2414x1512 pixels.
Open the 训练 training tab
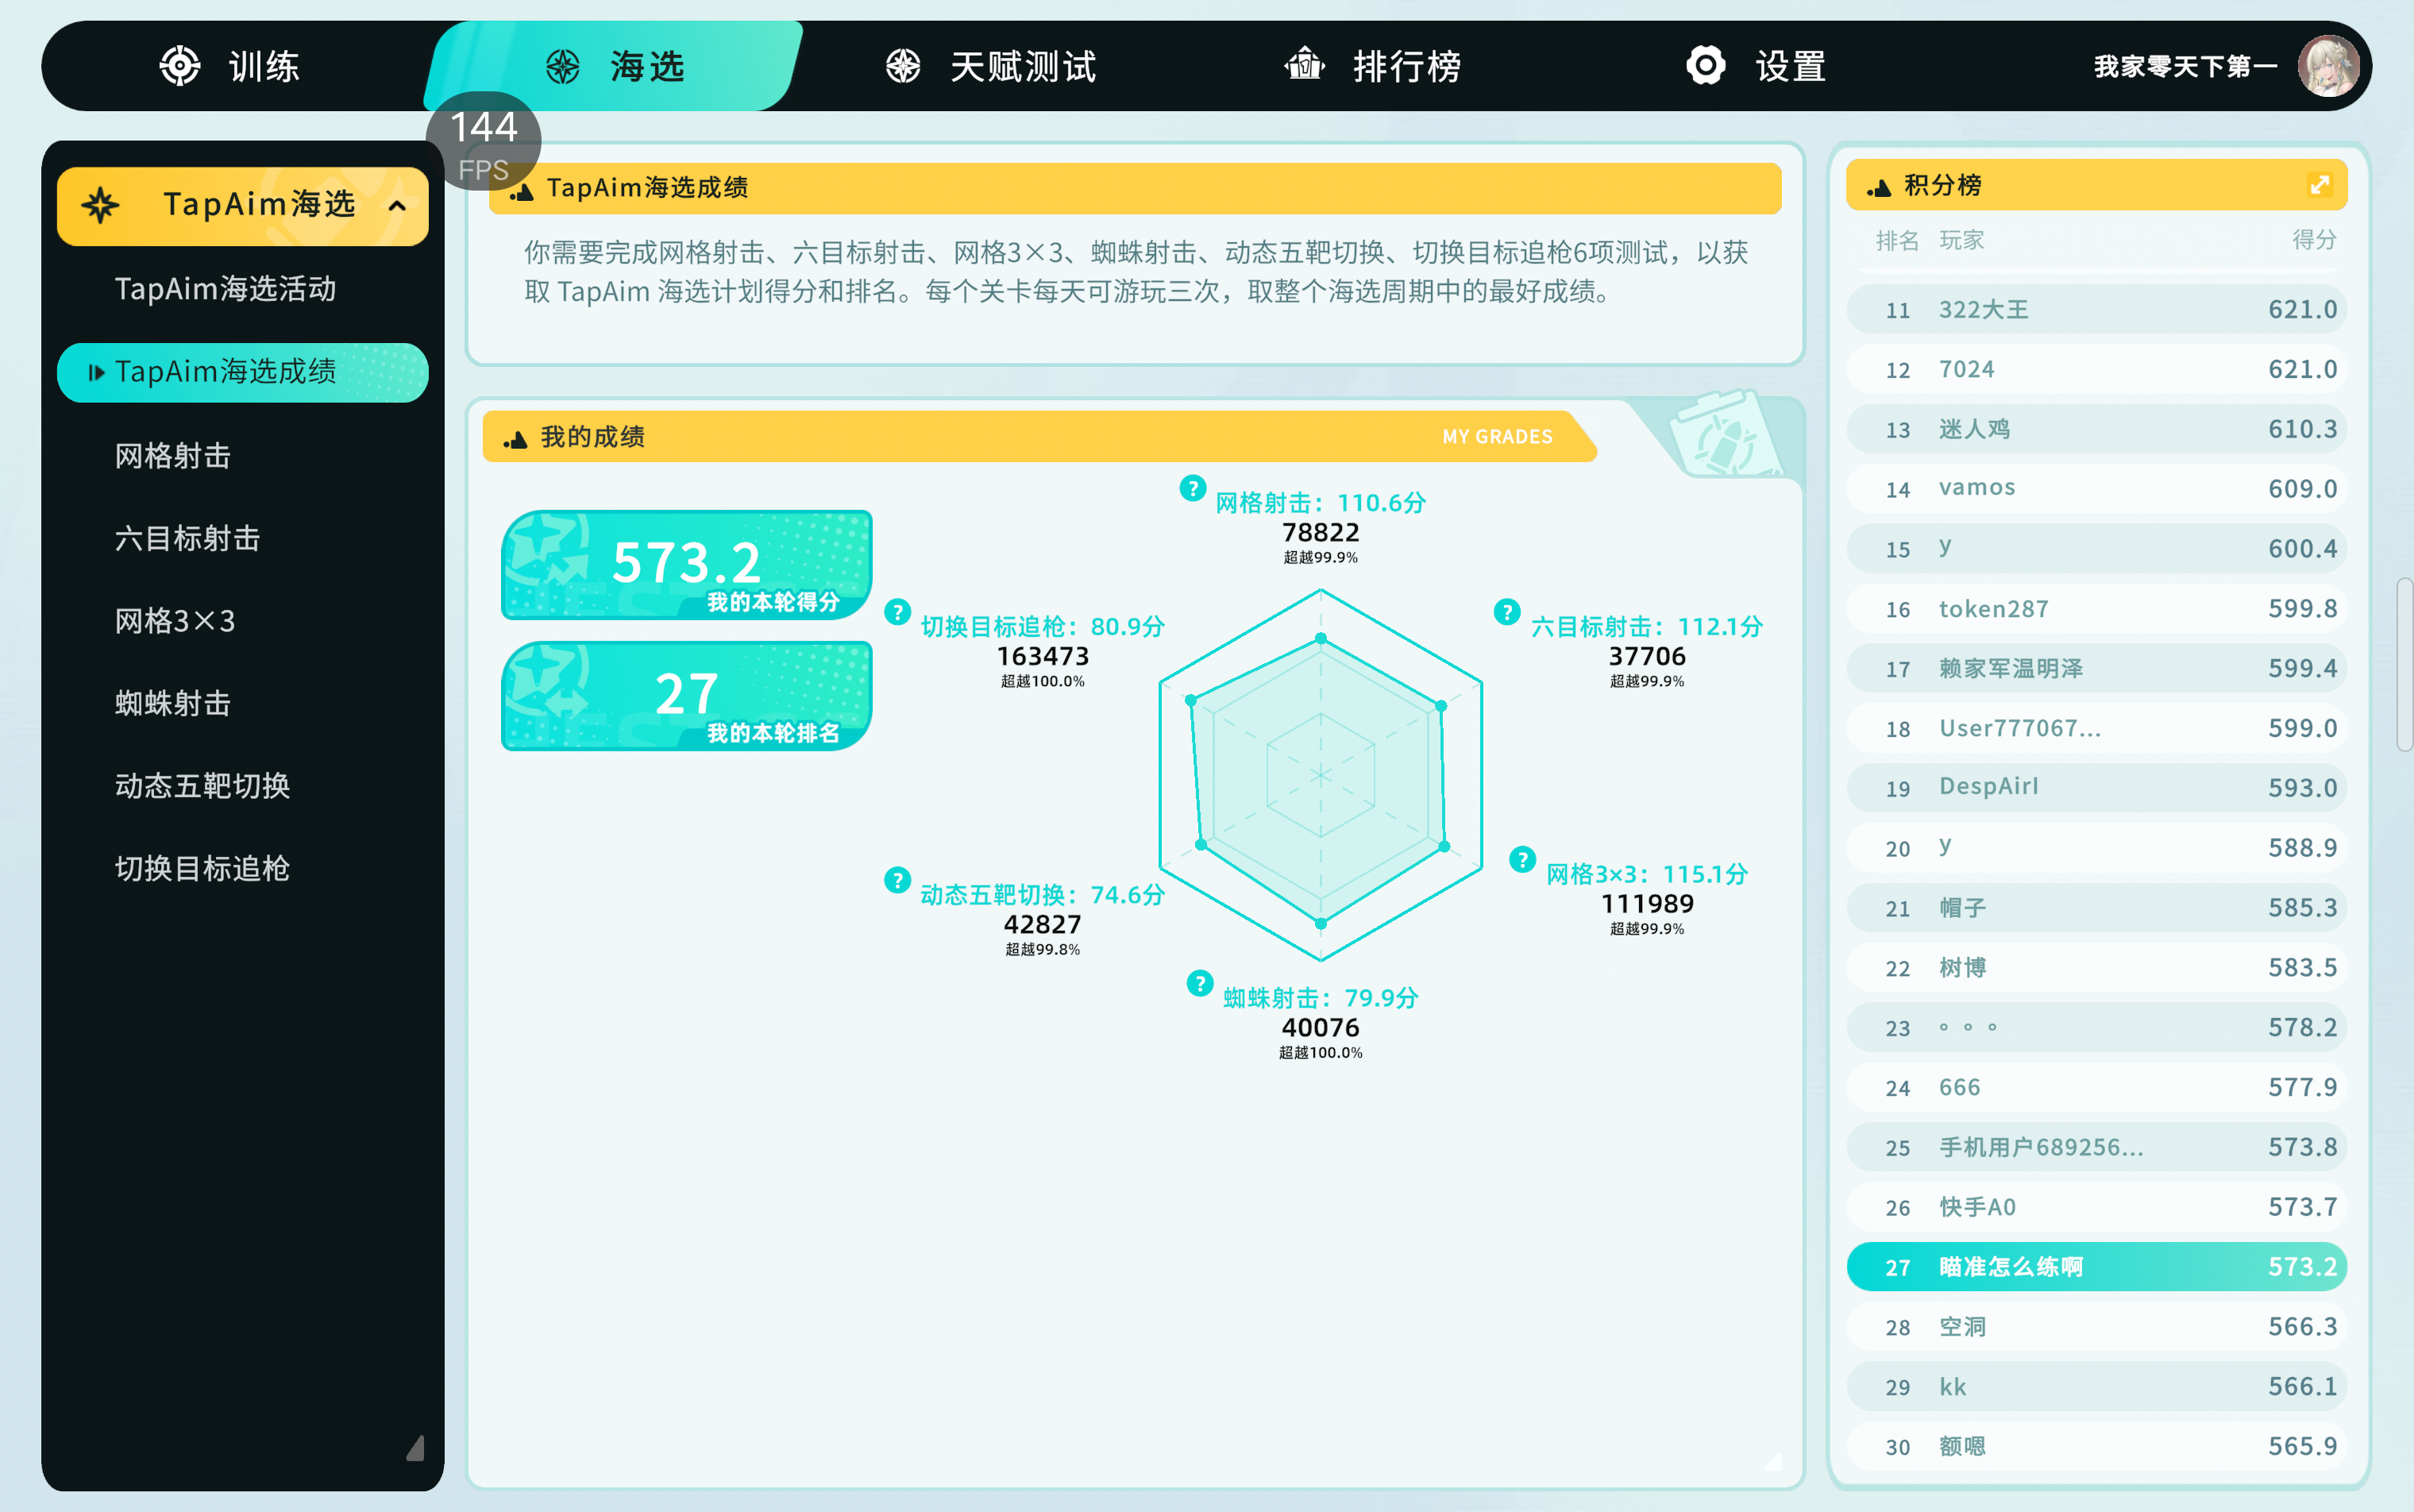[230, 66]
